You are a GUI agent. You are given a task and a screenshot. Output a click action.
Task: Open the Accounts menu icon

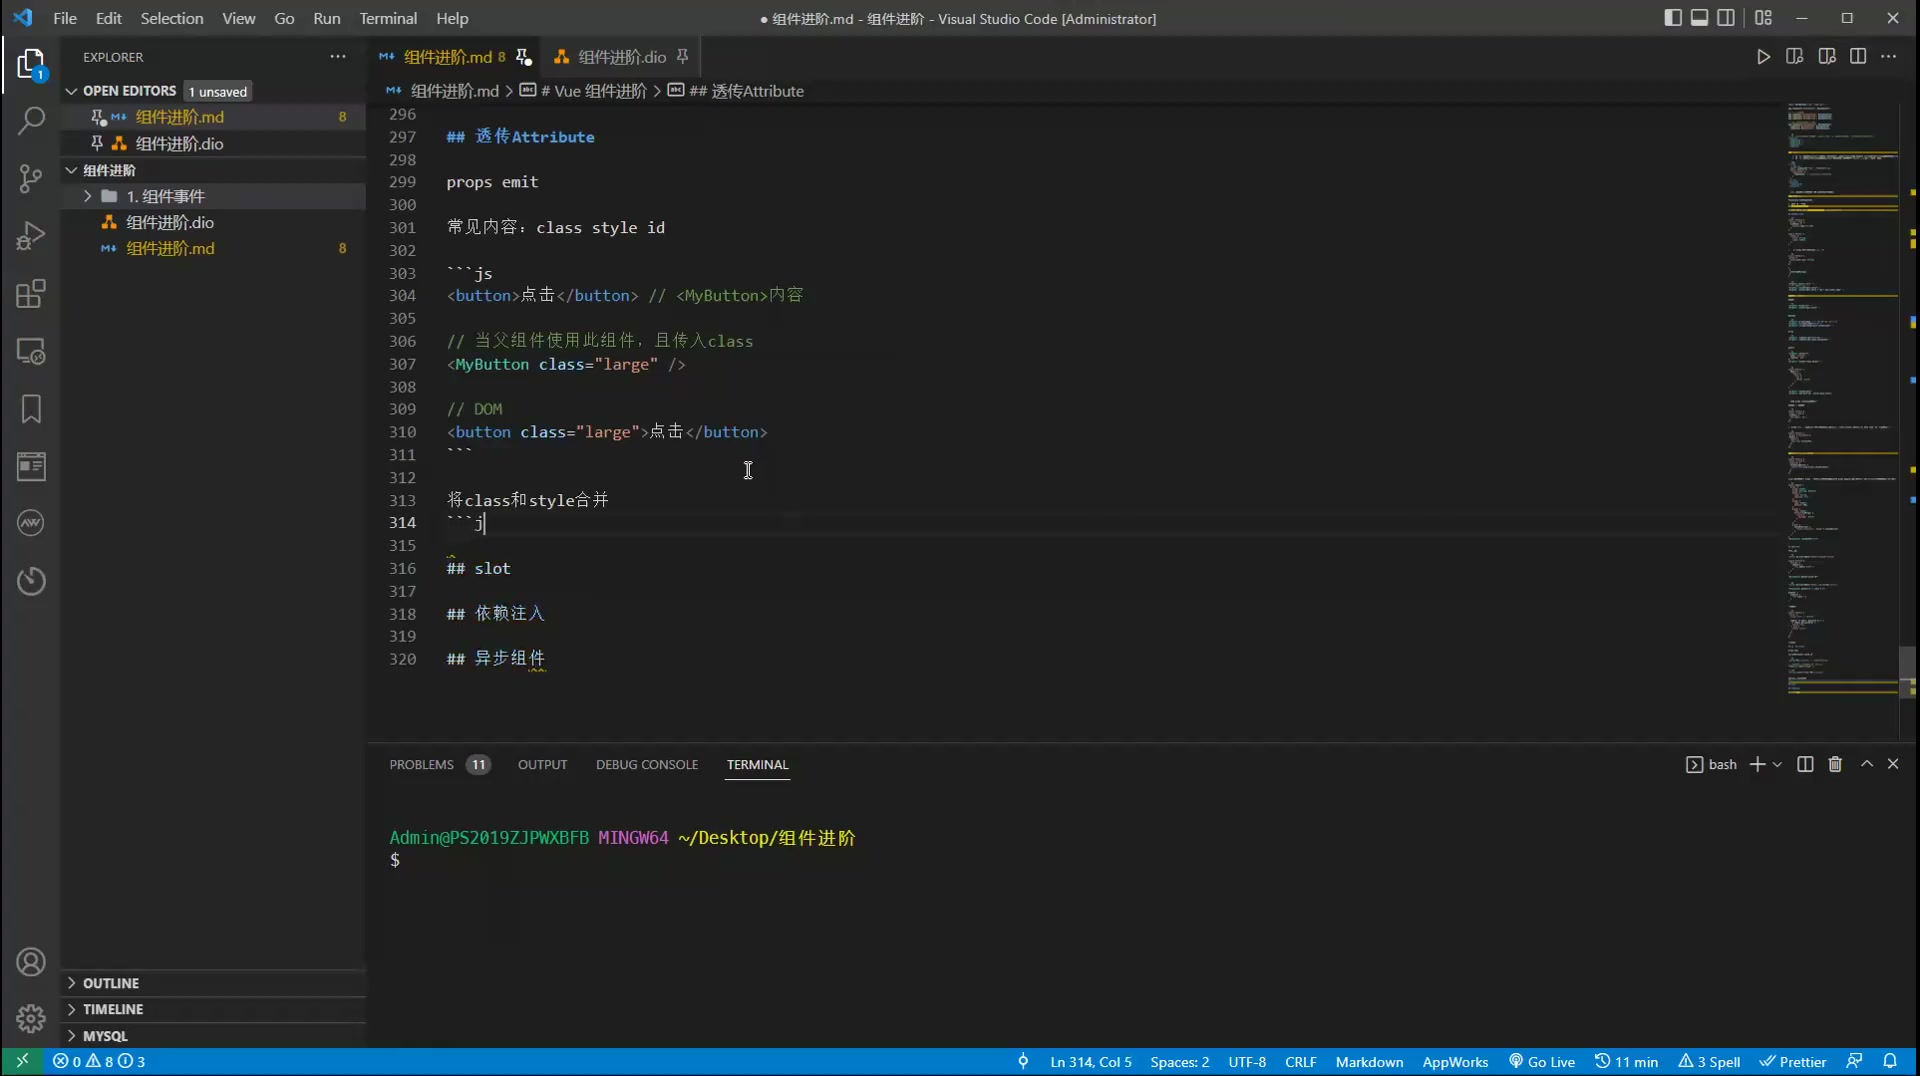pos(31,962)
